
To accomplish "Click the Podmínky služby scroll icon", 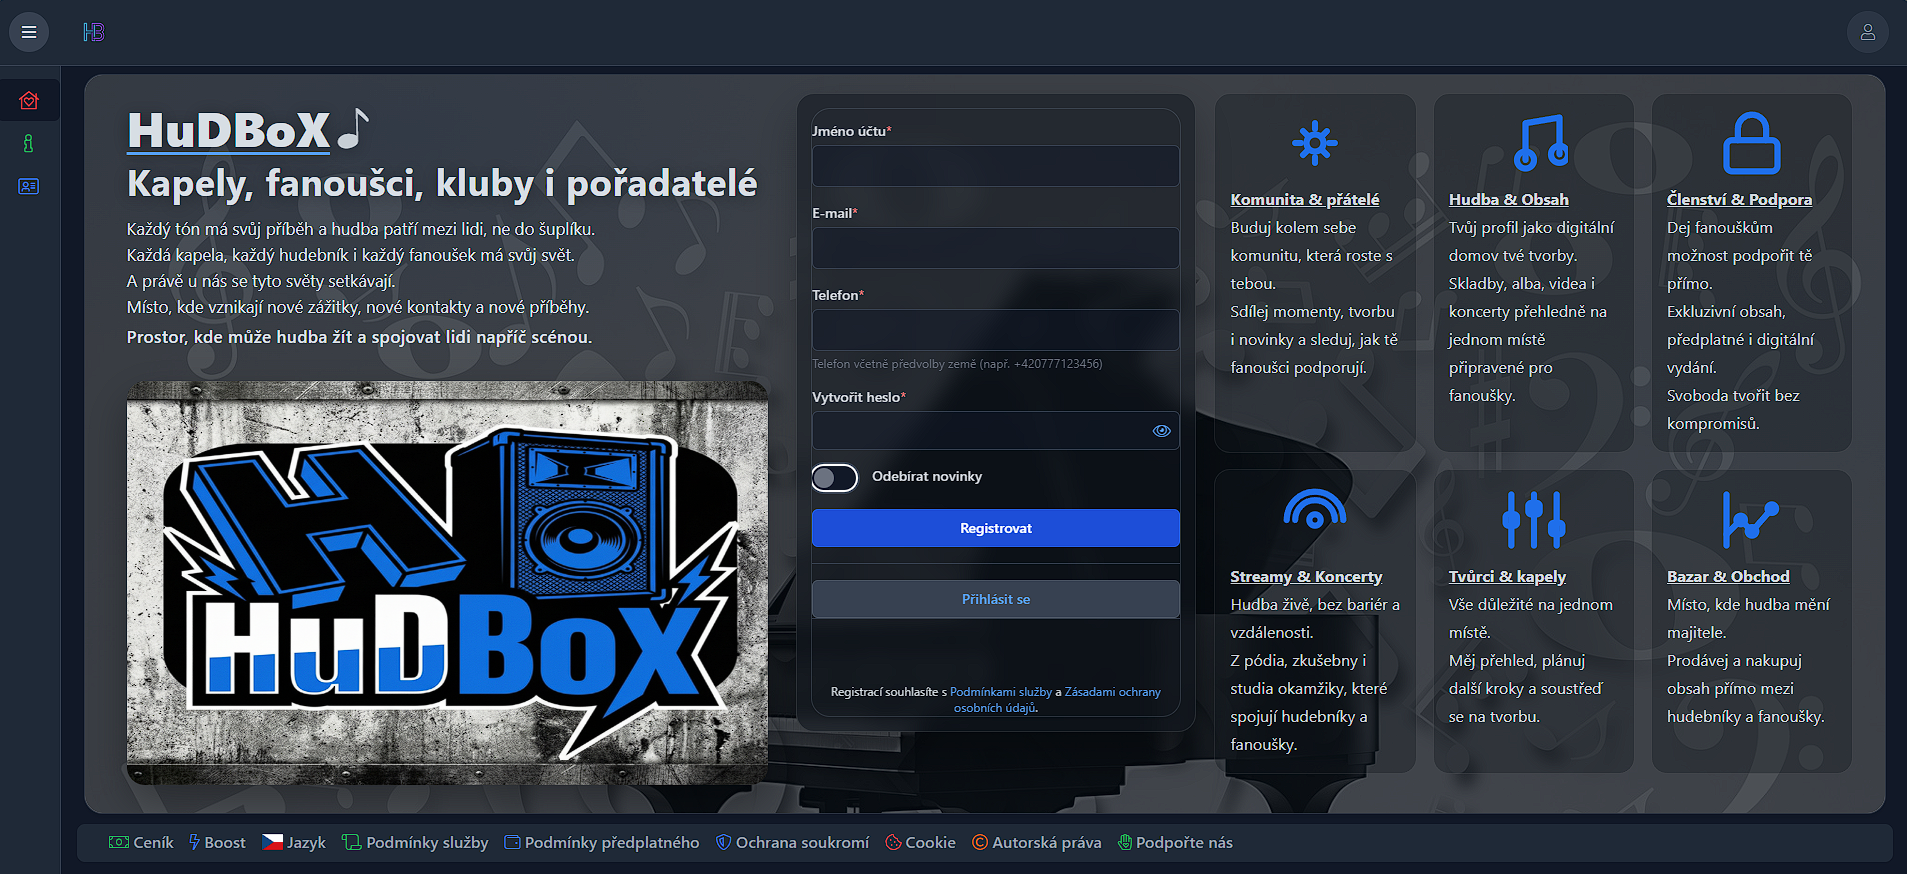I will pyautogui.click(x=351, y=842).
